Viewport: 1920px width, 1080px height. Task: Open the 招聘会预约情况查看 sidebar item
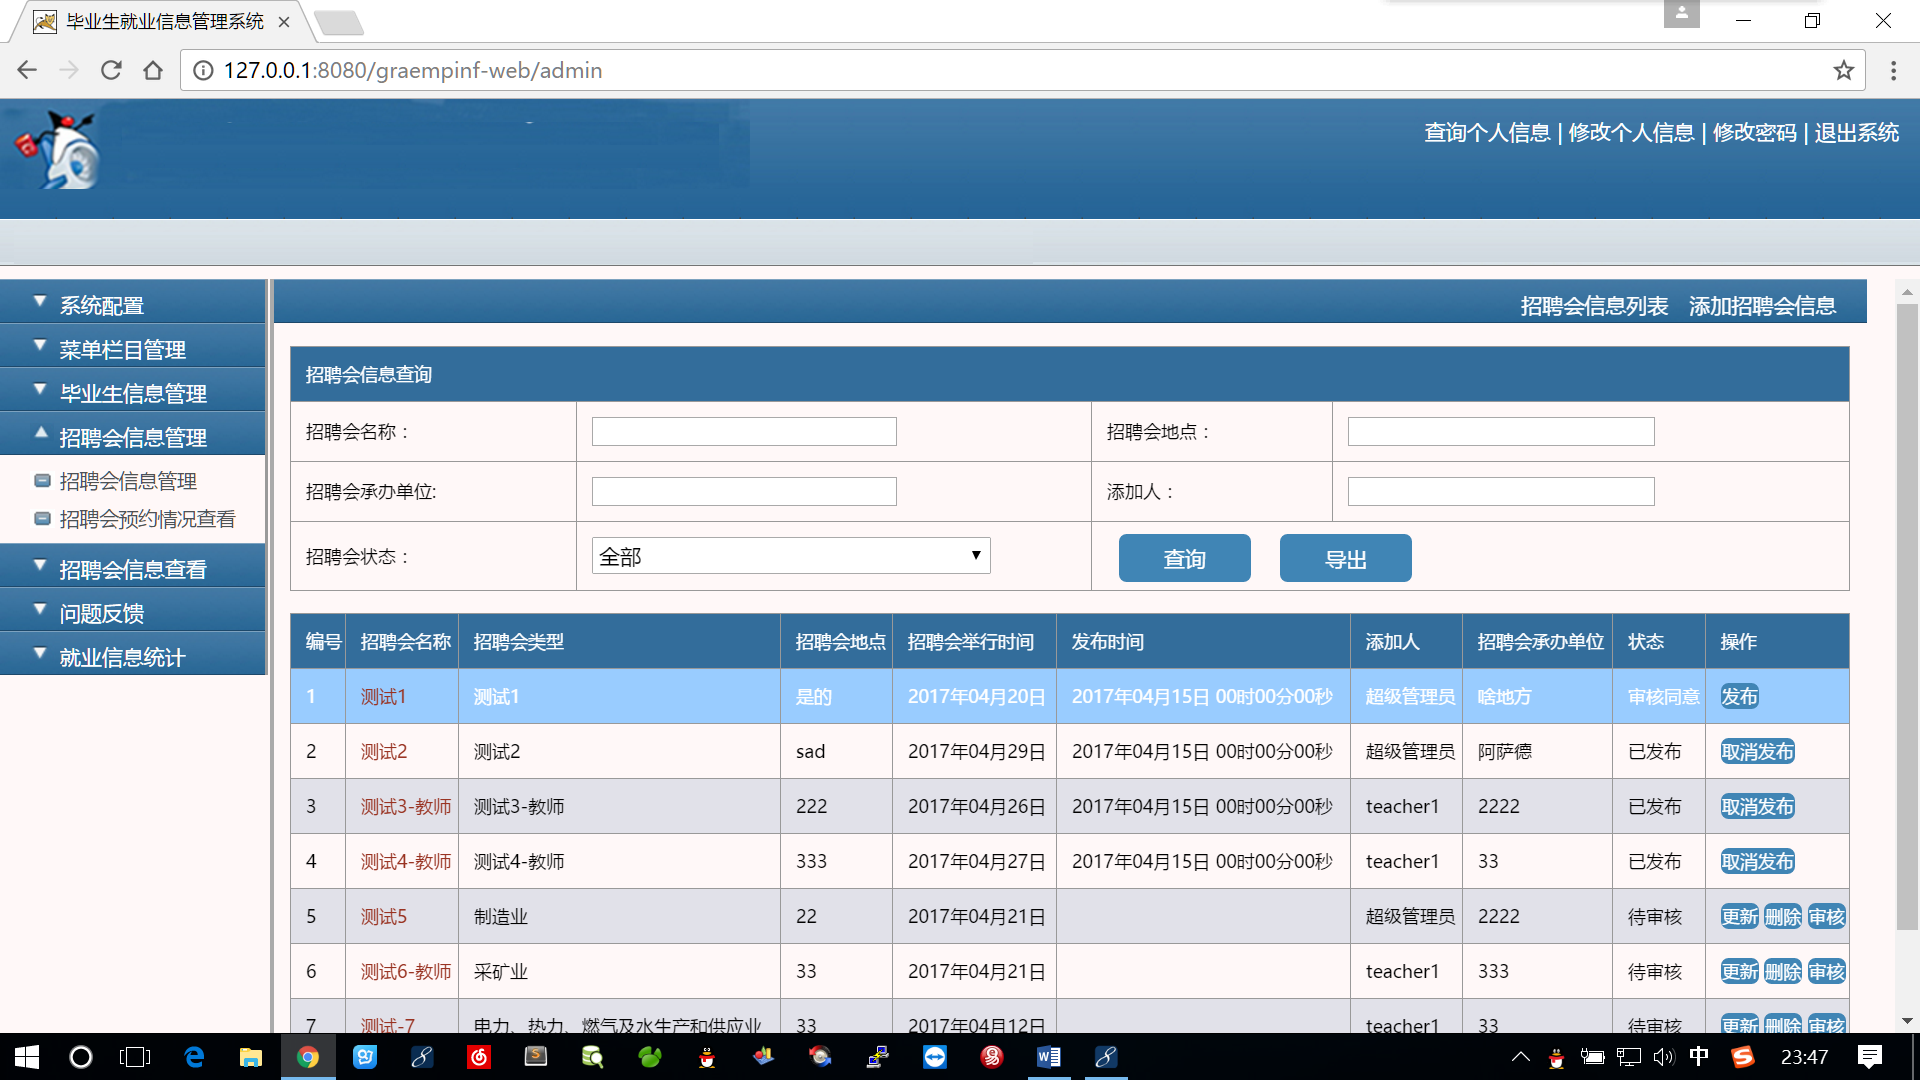pos(147,519)
